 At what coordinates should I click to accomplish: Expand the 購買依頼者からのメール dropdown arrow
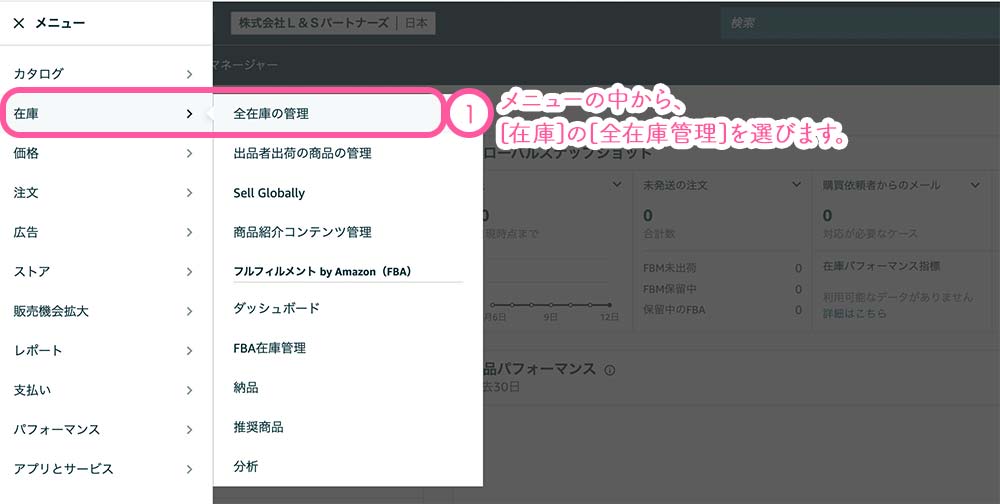click(975, 185)
